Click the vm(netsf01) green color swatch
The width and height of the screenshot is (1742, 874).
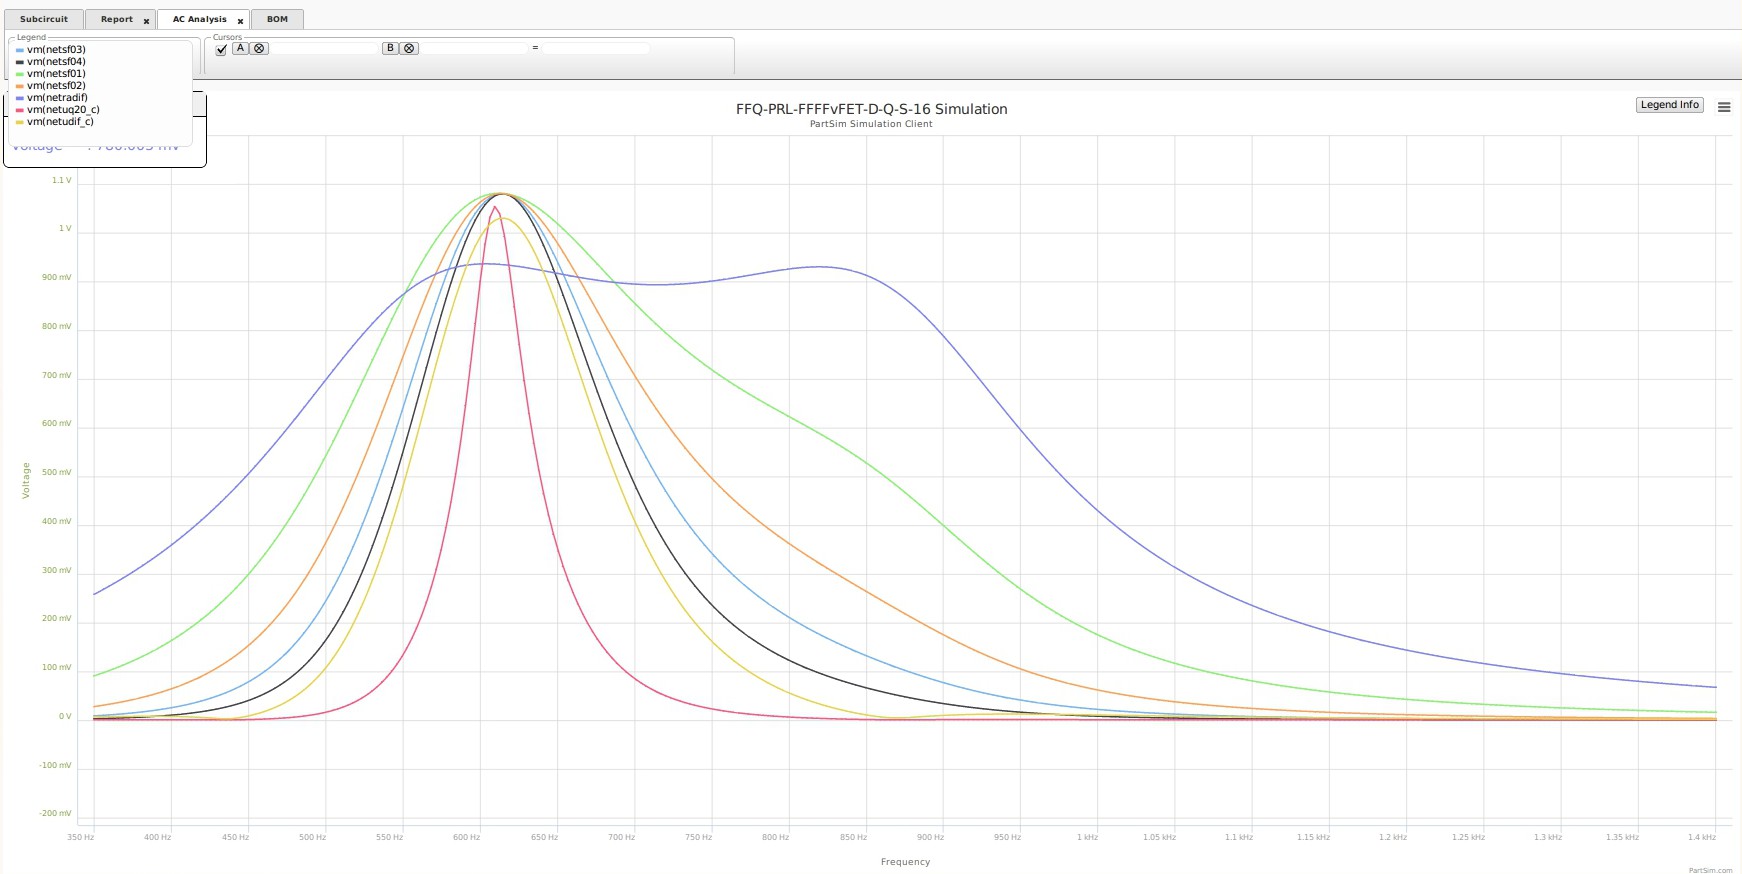click(20, 74)
